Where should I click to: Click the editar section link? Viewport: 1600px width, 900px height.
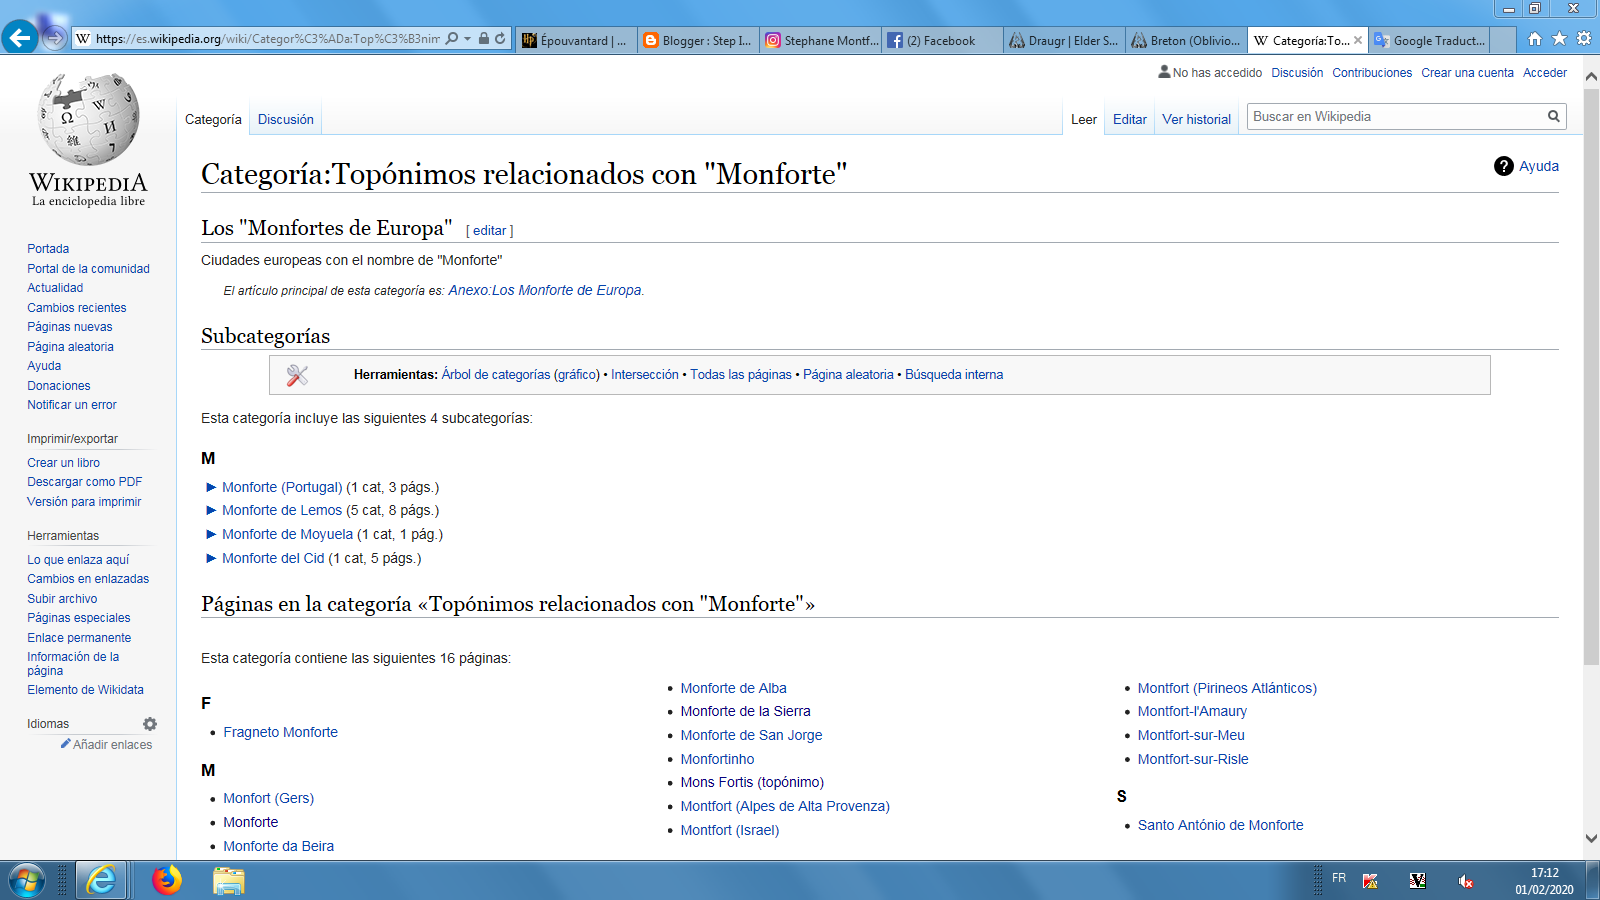[x=490, y=230]
